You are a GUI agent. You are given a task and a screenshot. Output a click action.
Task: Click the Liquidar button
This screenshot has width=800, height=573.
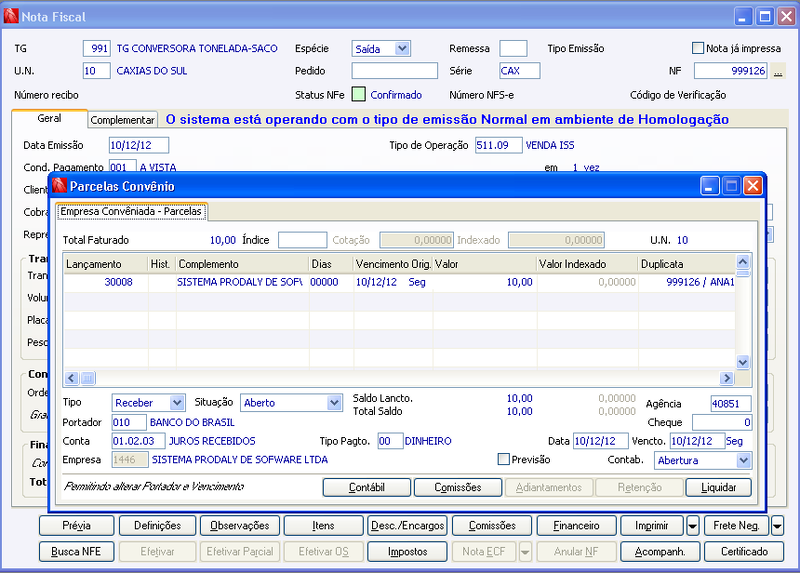click(x=718, y=487)
